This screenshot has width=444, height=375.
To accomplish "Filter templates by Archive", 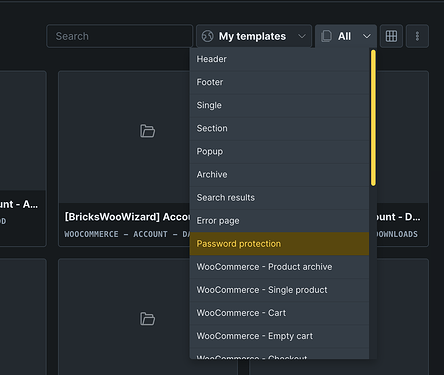I will [279, 174].
